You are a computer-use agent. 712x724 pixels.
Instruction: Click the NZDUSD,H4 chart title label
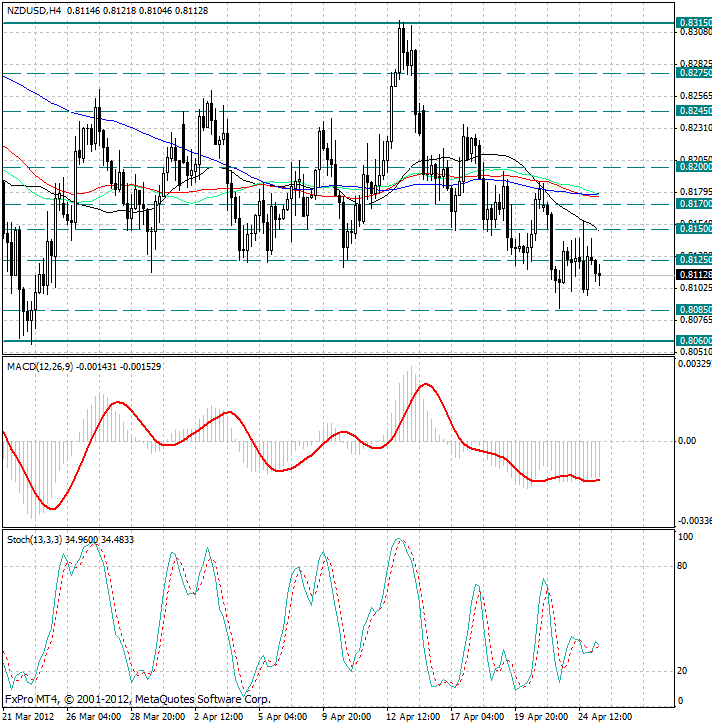(x=34, y=10)
